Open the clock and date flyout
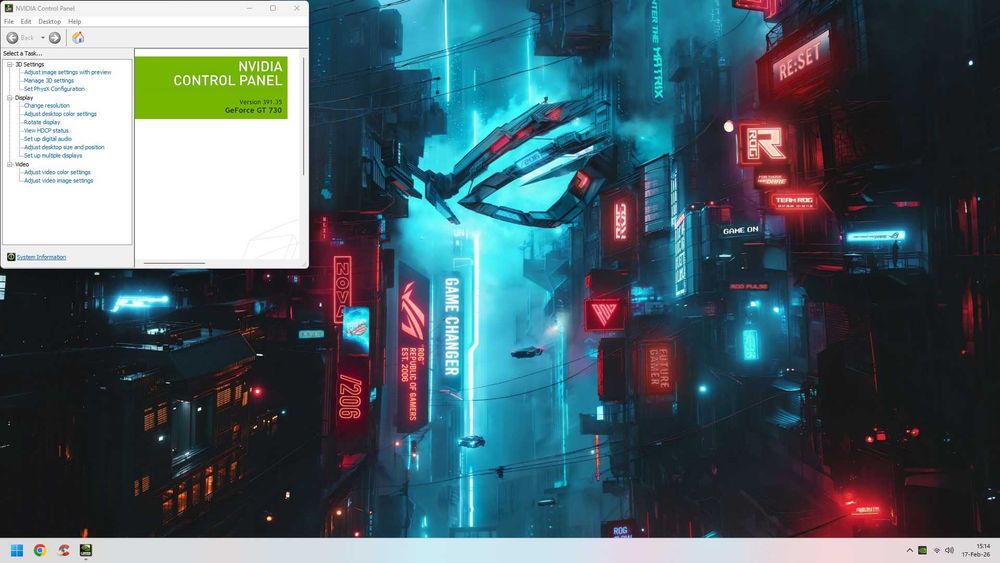 pos(976,550)
